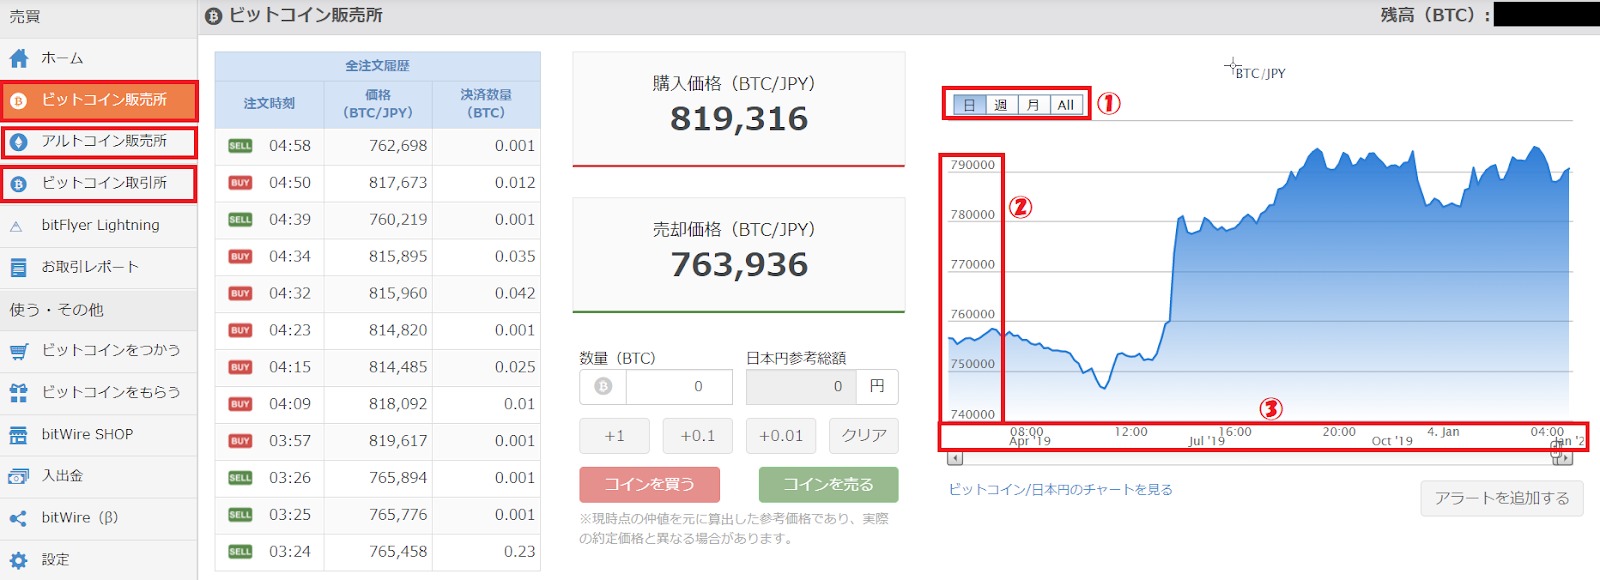Viewport: 1600px width, 580px height.
Task: Open ビットコイン/日本円のチャートを見る link
Action: 1060,490
